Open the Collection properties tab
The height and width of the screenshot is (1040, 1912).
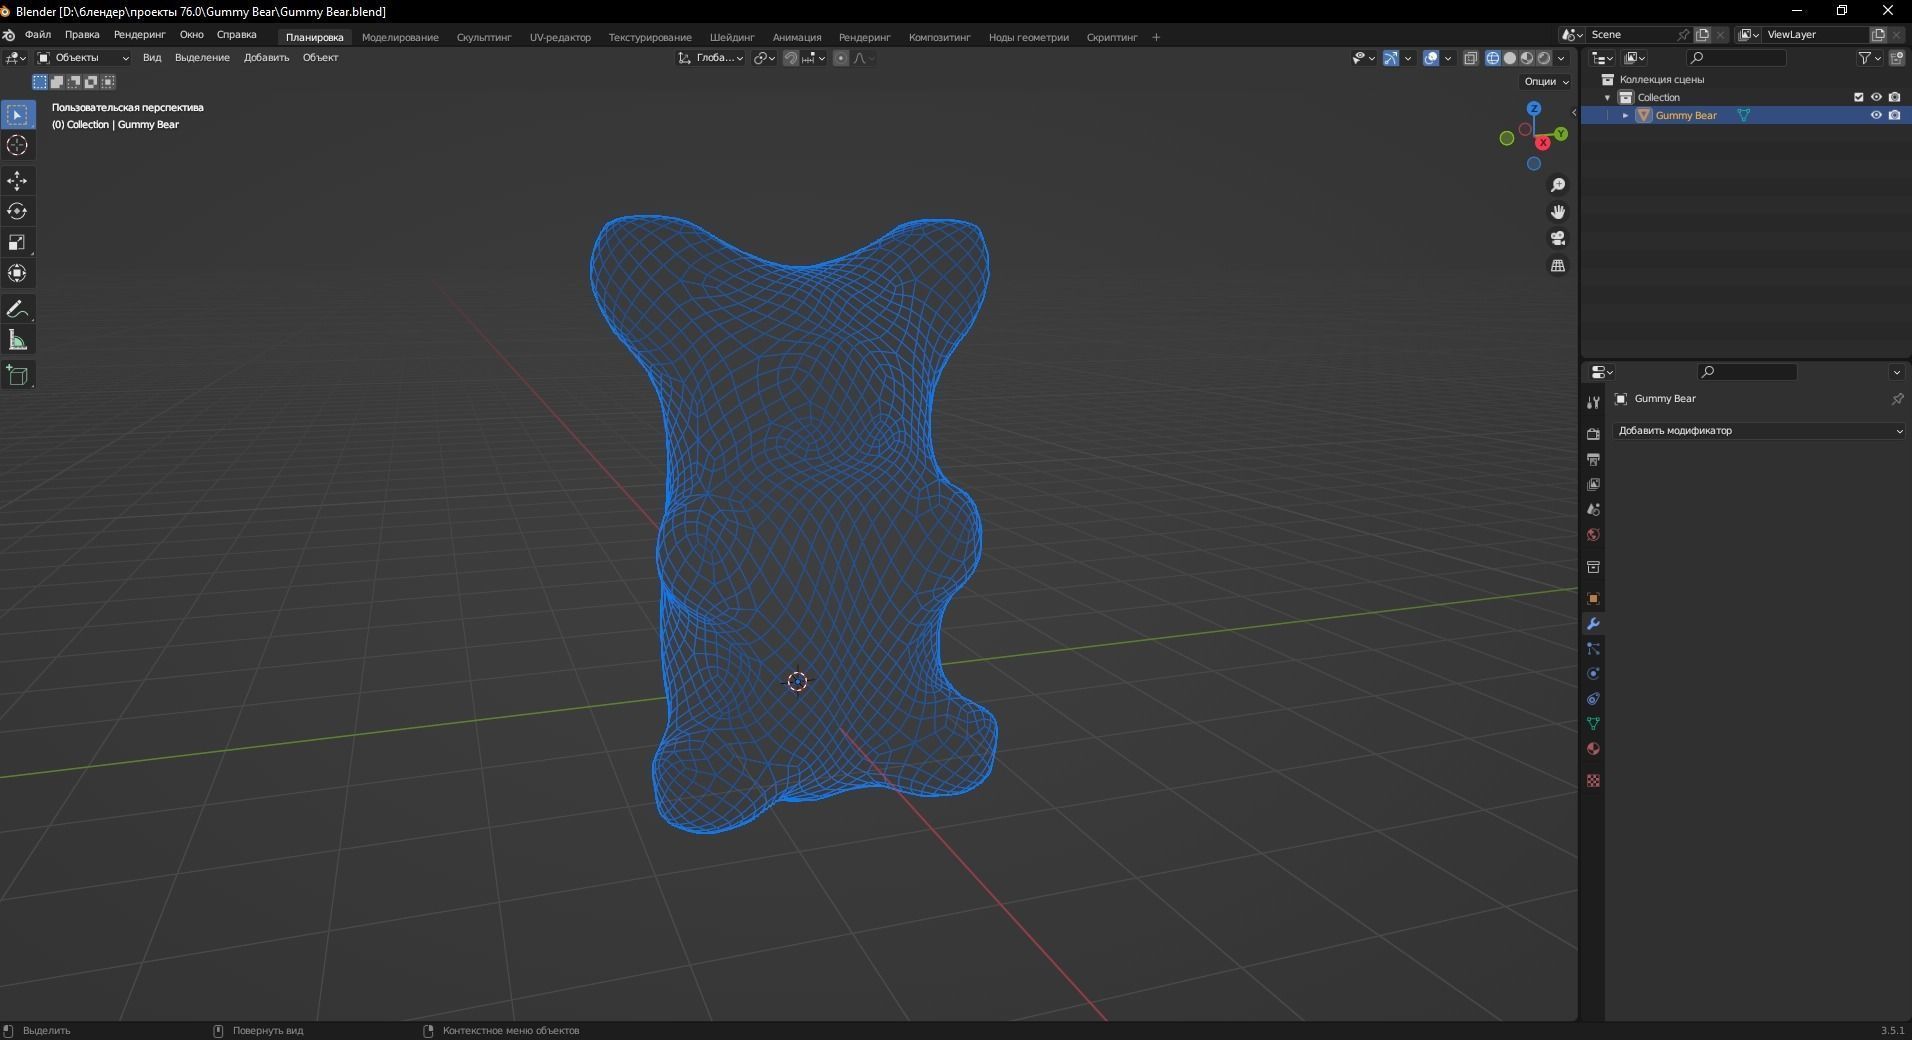tap(1593, 567)
